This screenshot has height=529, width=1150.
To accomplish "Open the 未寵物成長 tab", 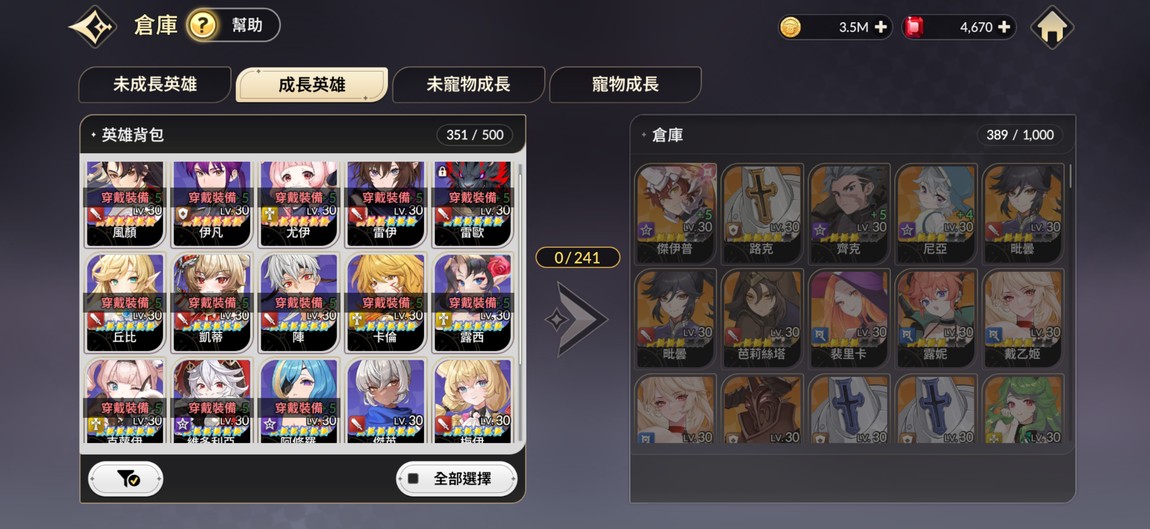I will [468, 84].
